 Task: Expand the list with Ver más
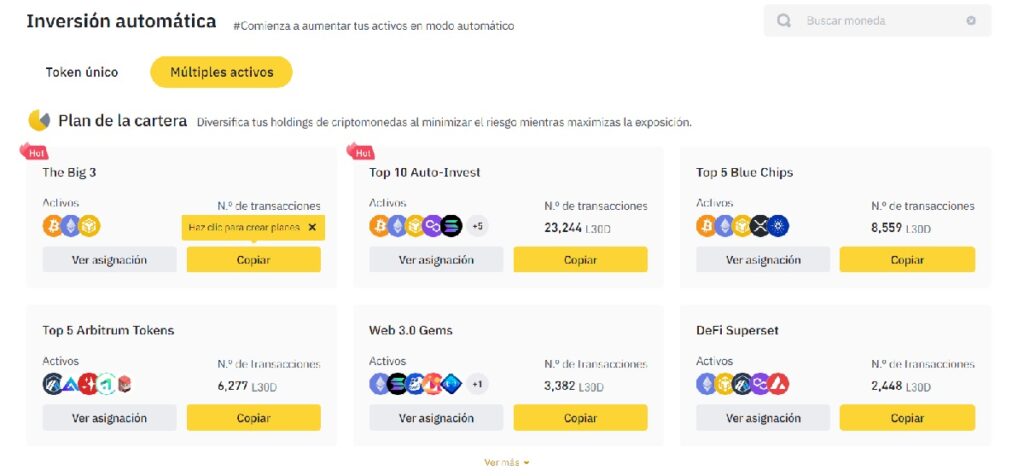click(507, 462)
